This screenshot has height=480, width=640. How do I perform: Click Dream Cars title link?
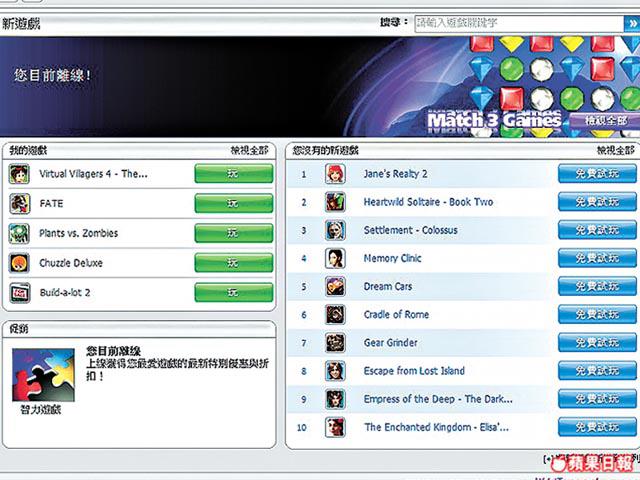click(x=388, y=287)
